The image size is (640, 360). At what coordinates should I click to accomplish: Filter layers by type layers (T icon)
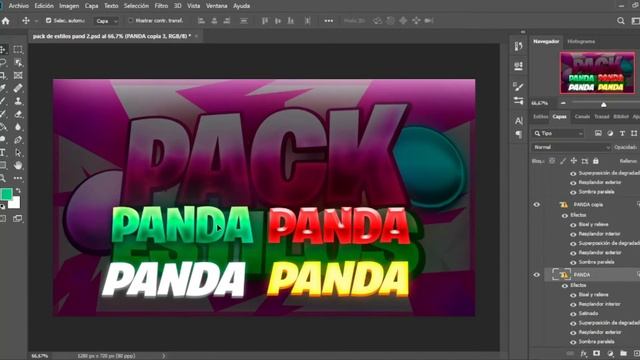pyautogui.click(x=622, y=133)
